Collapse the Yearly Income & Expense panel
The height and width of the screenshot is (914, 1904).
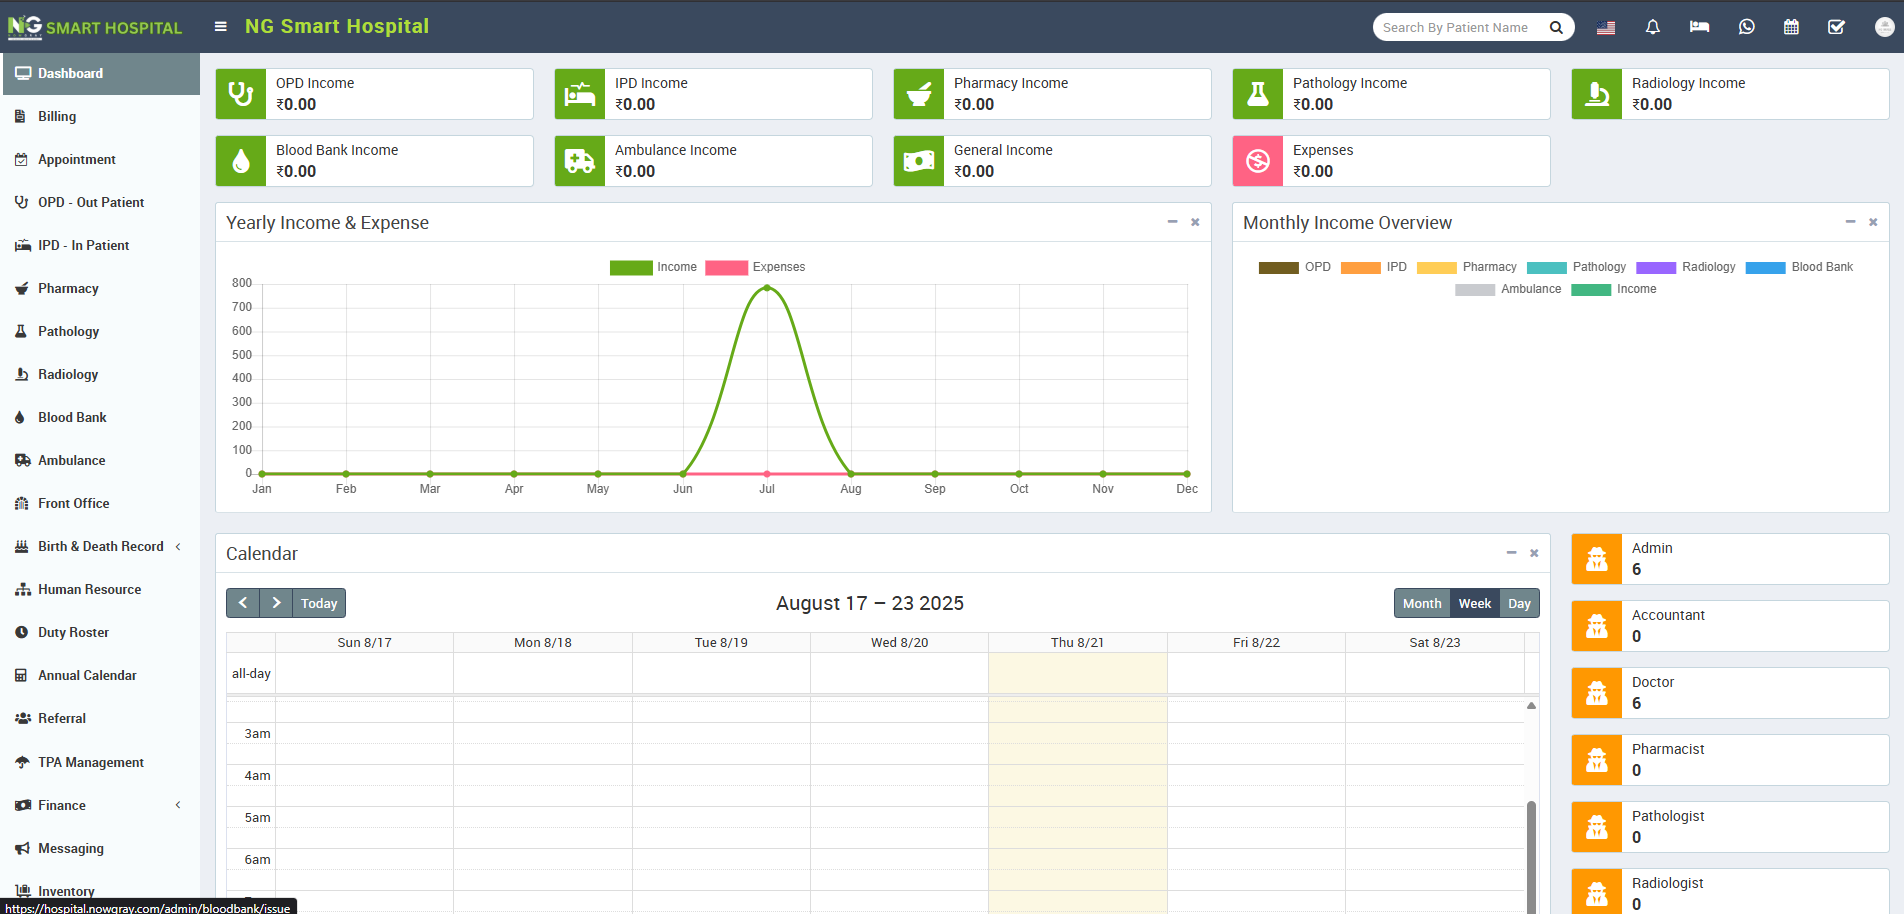pos(1172,222)
